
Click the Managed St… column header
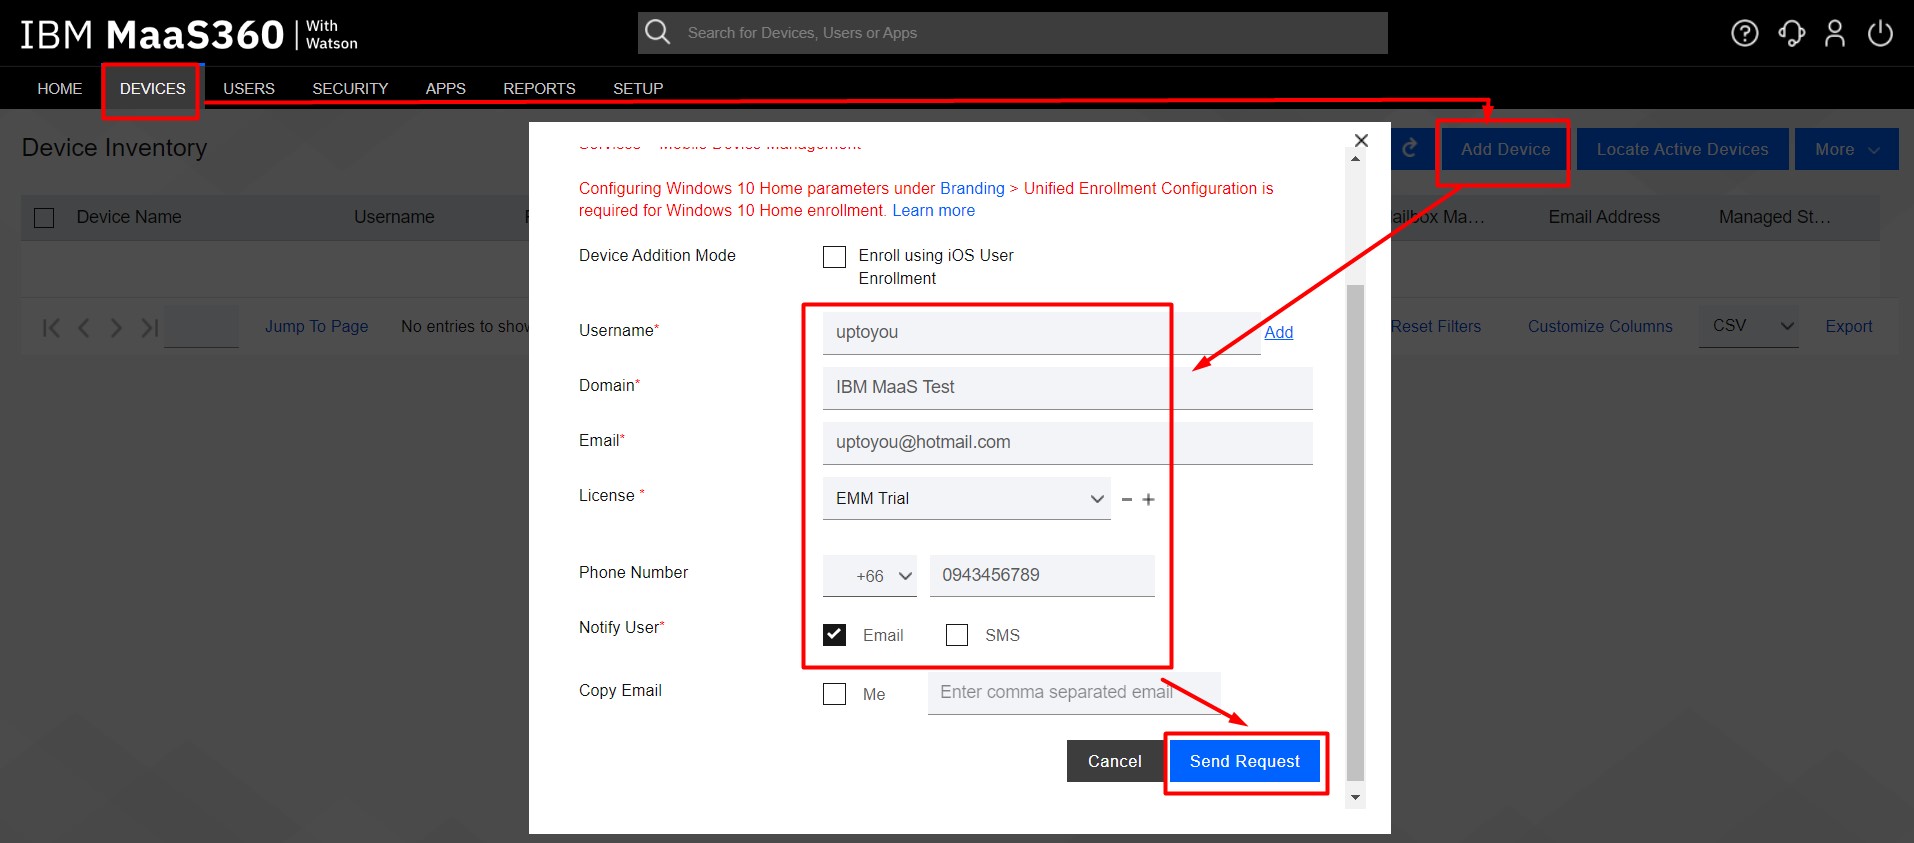click(1774, 217)
